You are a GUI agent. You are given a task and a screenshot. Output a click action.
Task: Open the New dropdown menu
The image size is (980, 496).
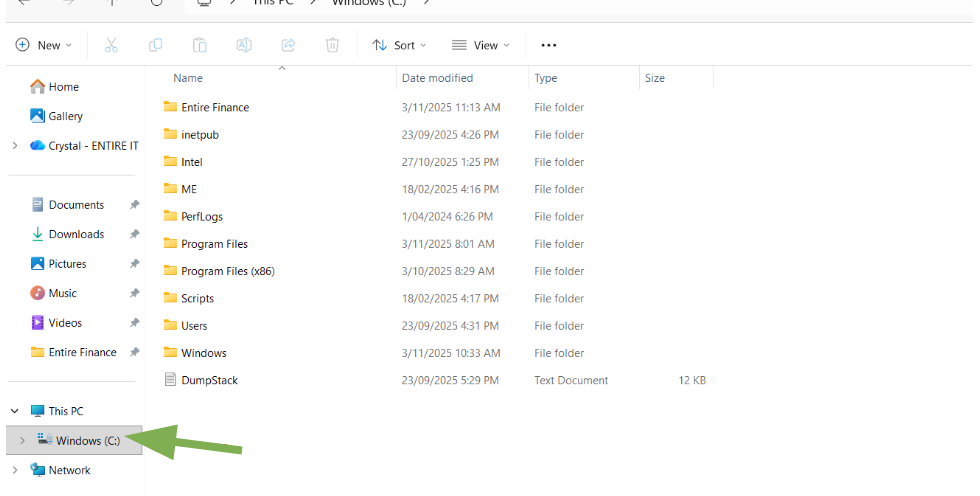pyautogui.click(x=44, y=45)
